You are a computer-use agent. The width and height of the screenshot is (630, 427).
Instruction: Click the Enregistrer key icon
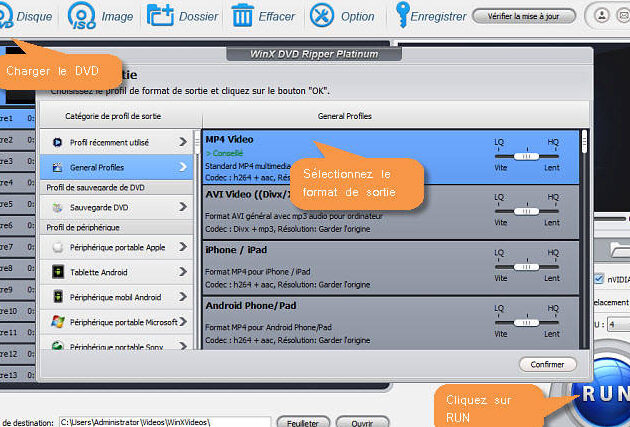pos(402,15)
